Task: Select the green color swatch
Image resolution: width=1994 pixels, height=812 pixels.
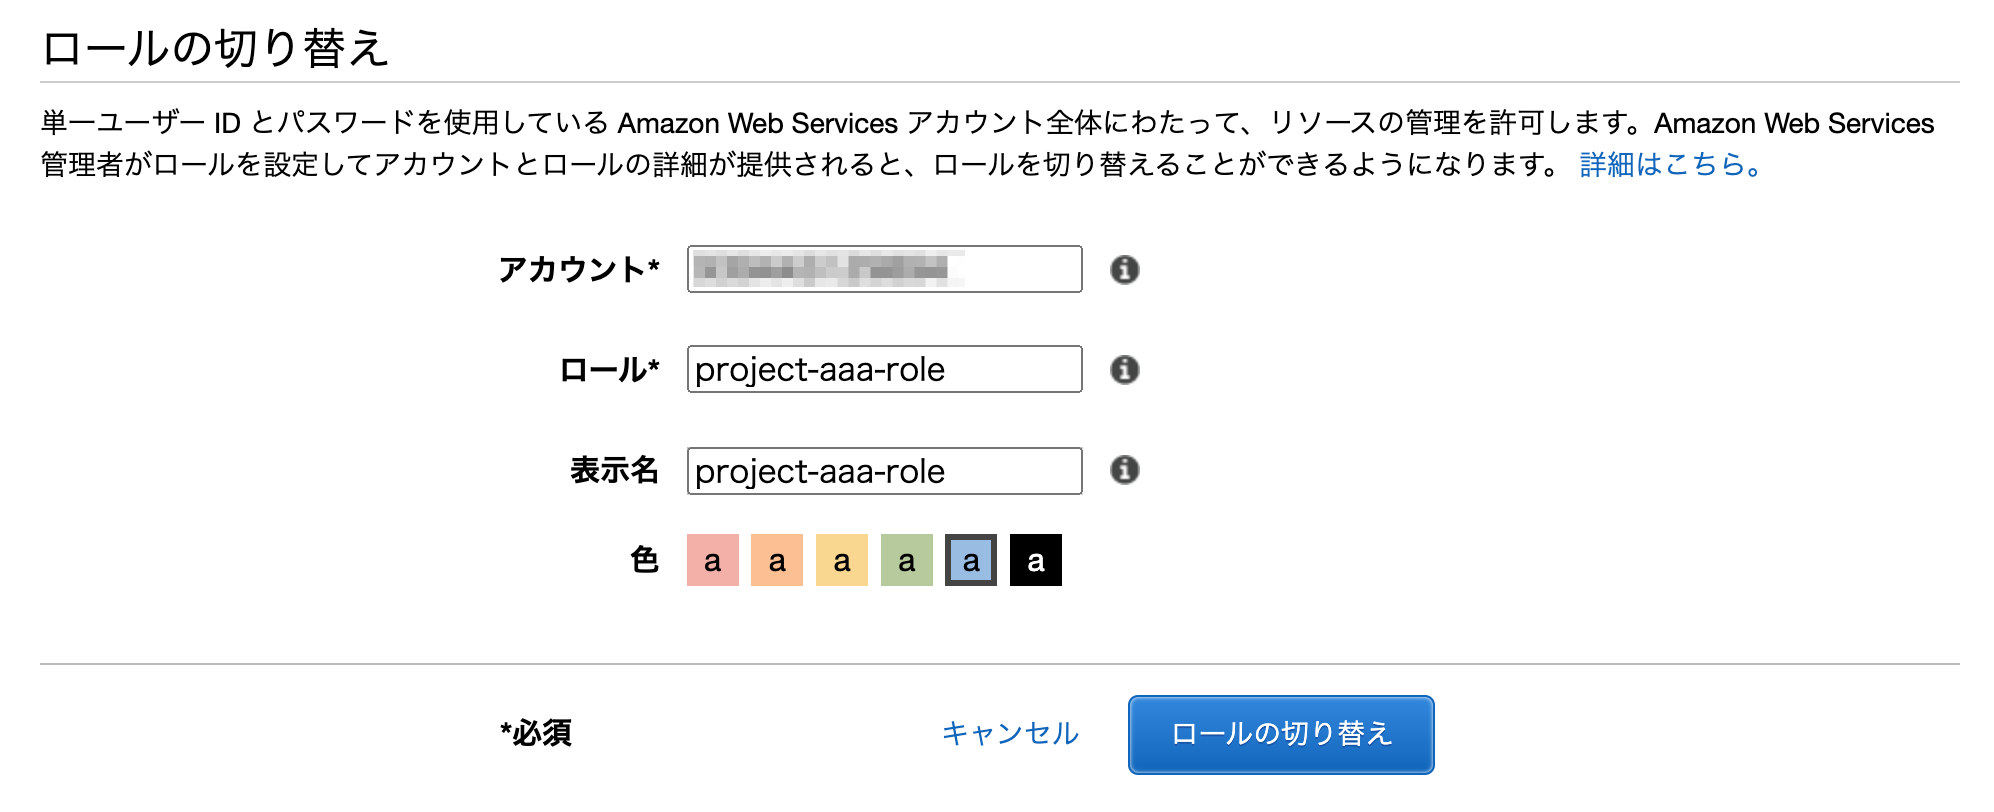Action: click(x=906, y=560)
